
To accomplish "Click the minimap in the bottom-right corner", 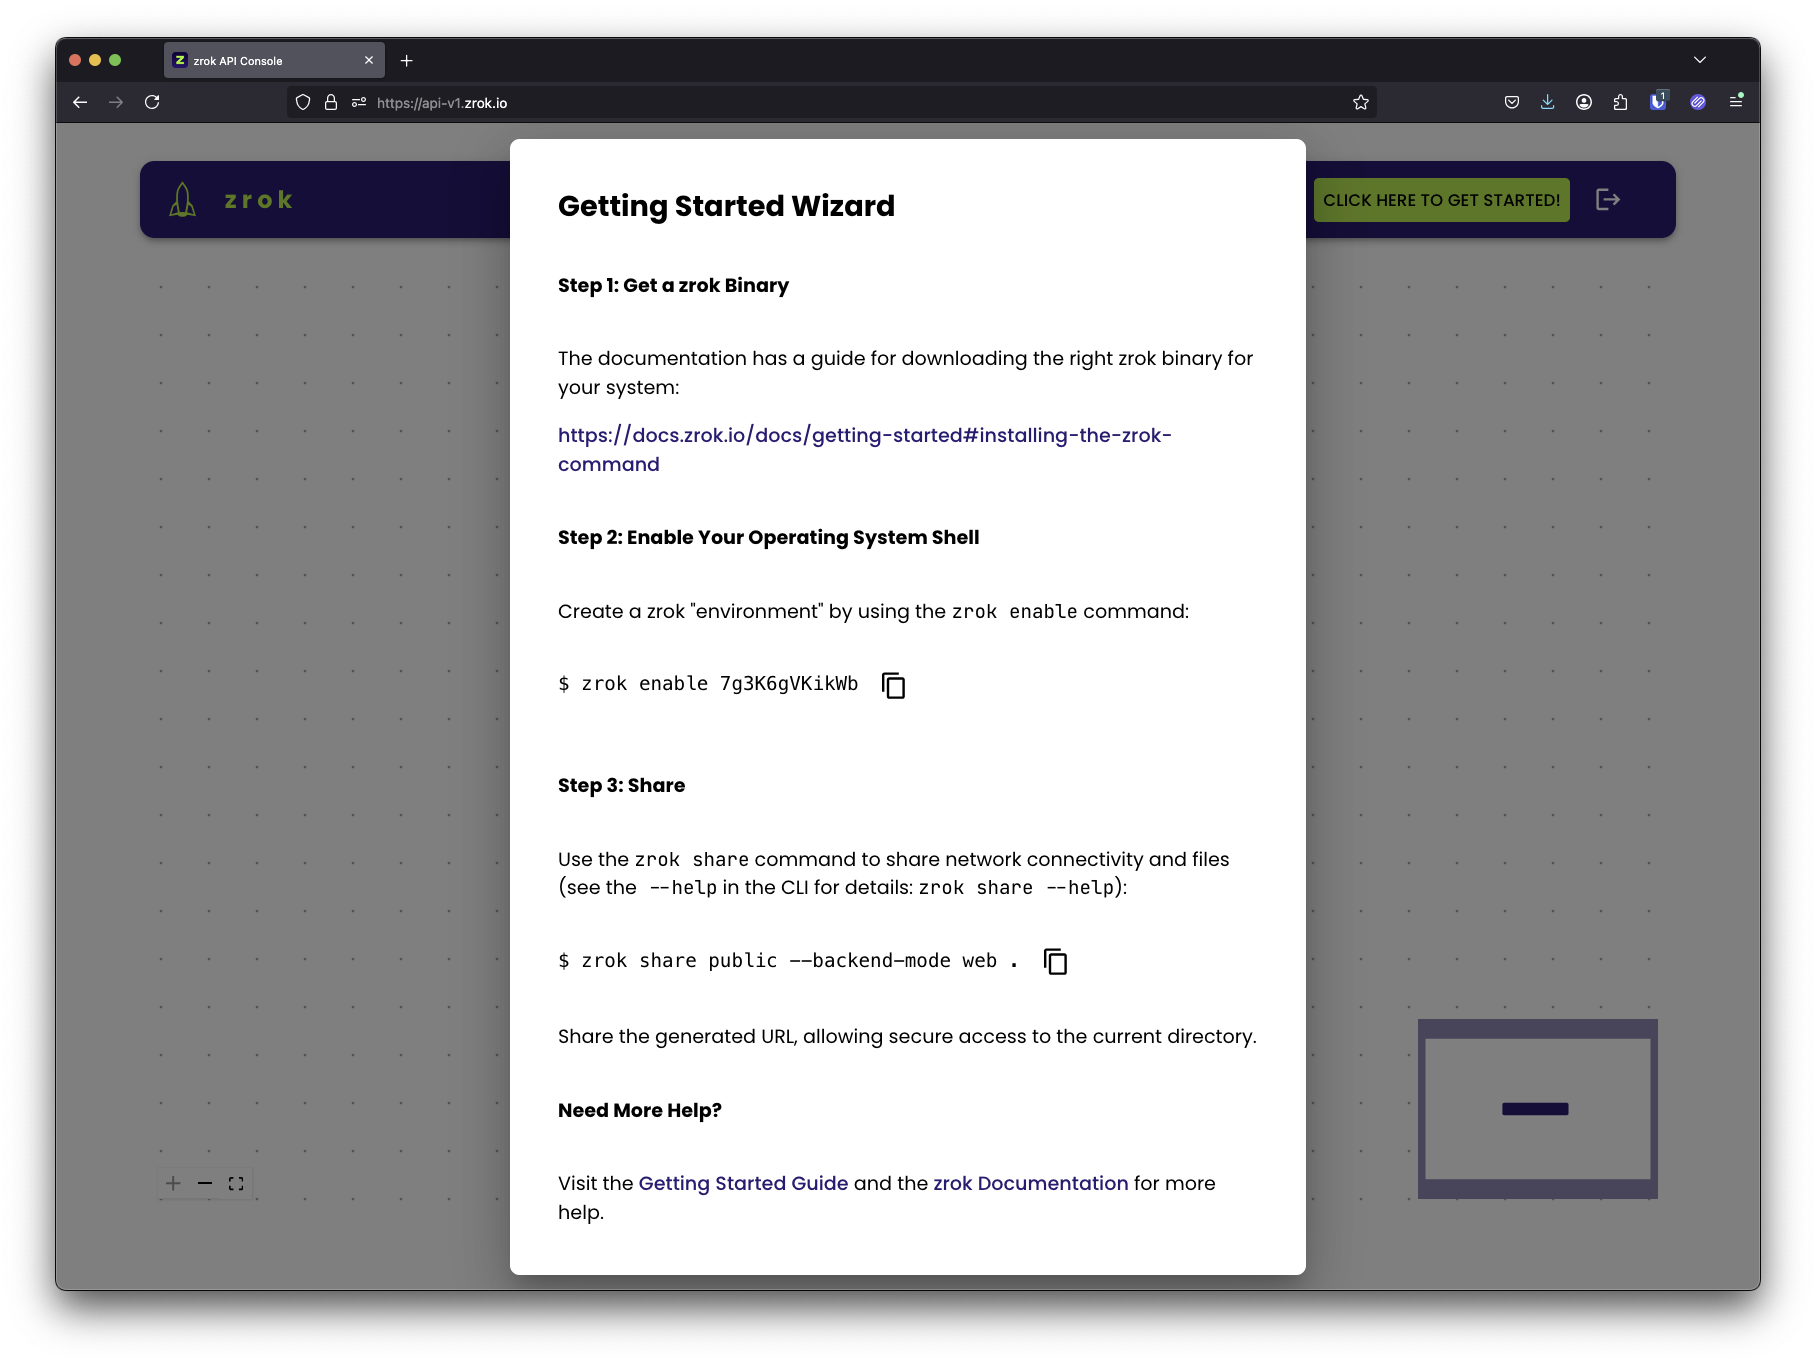I will [x=1537, y=1109].
